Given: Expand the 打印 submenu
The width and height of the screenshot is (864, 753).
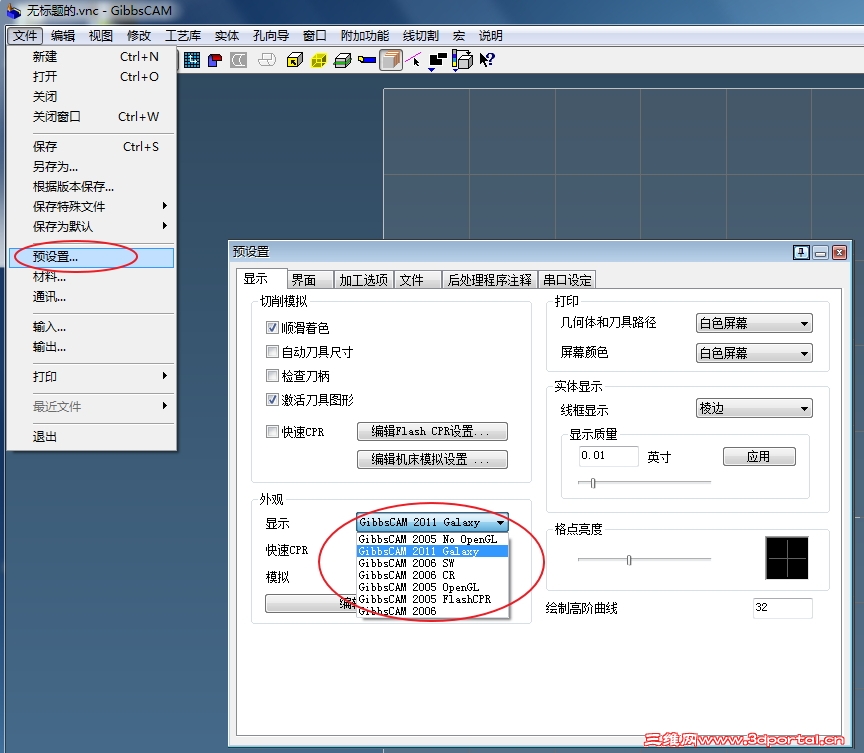Looking at the screenshot, I should point(91,377).
